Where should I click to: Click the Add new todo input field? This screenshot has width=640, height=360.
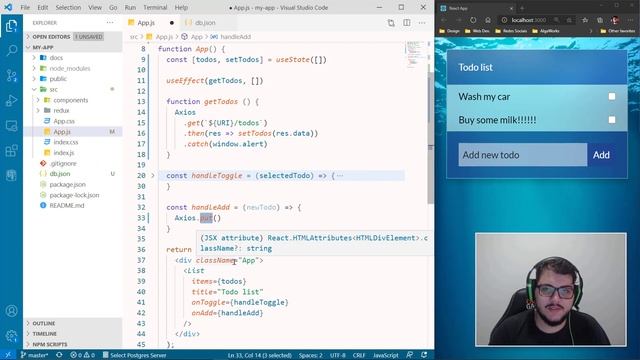[x=522, y=155]
